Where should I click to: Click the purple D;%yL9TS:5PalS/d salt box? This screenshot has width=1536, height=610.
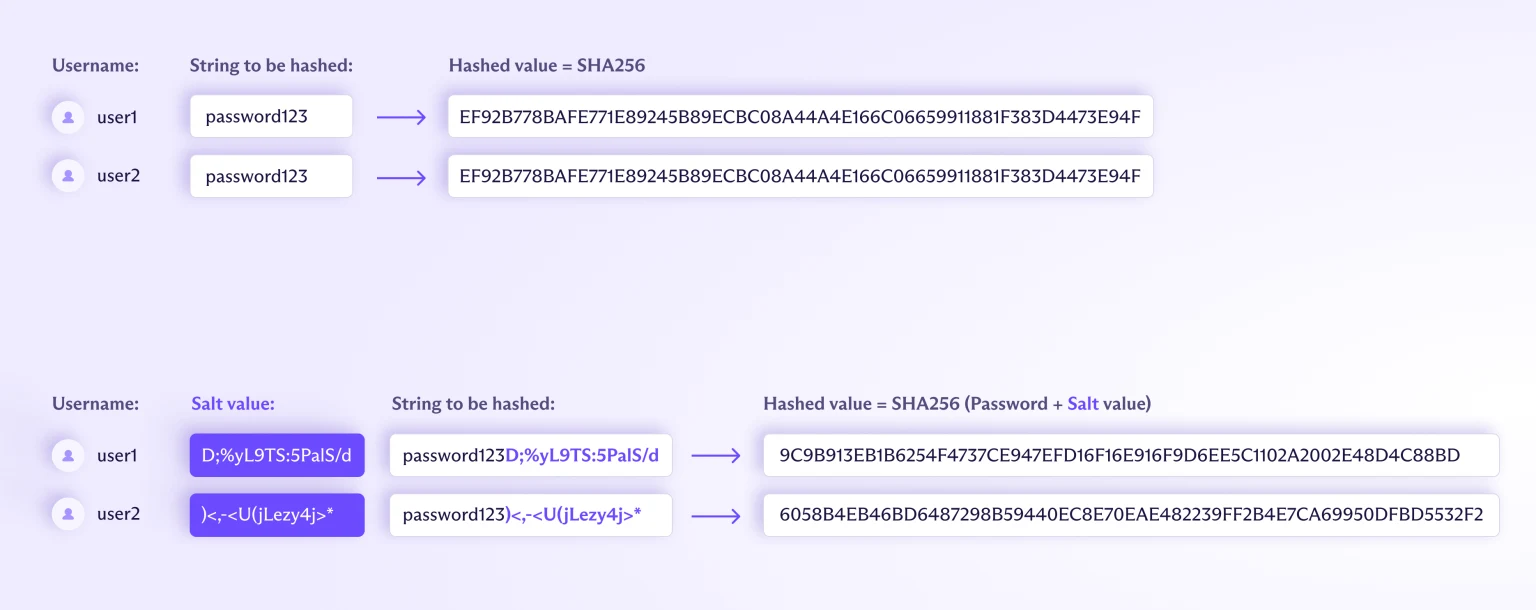(x=277, y=456)
